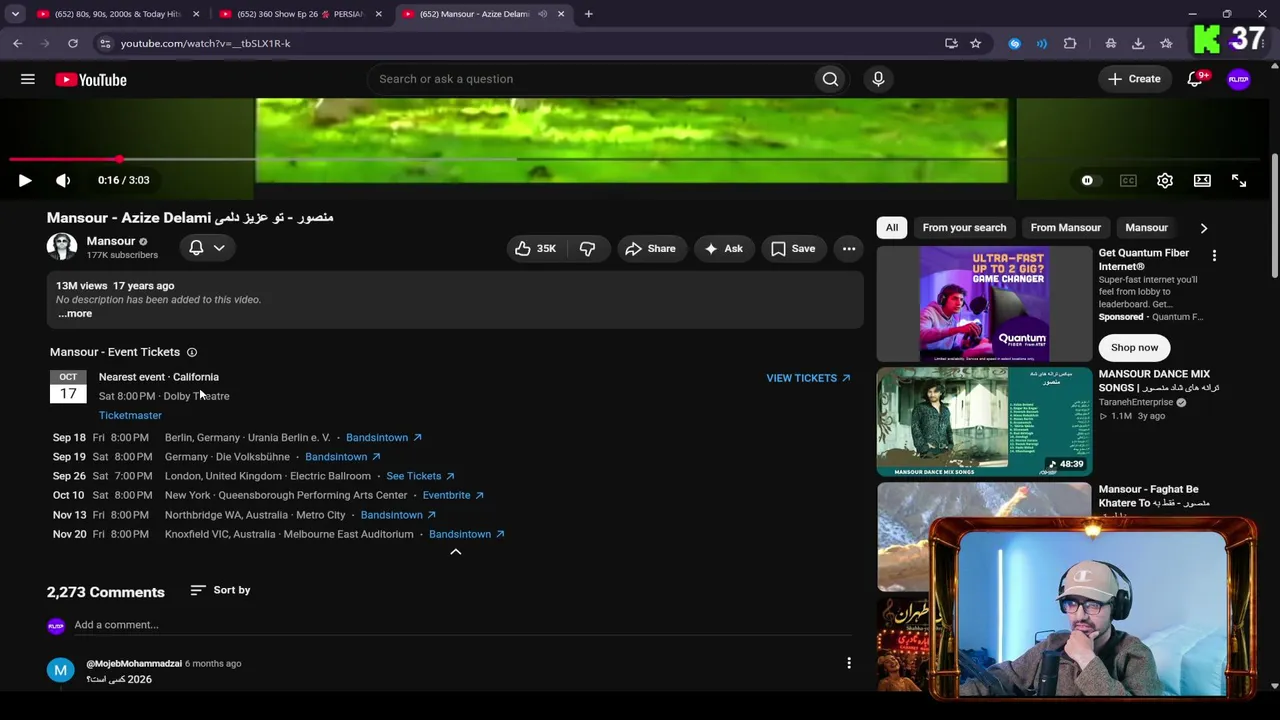Select the All filter chip
The image size is (1280, 720).
point(892,228)
